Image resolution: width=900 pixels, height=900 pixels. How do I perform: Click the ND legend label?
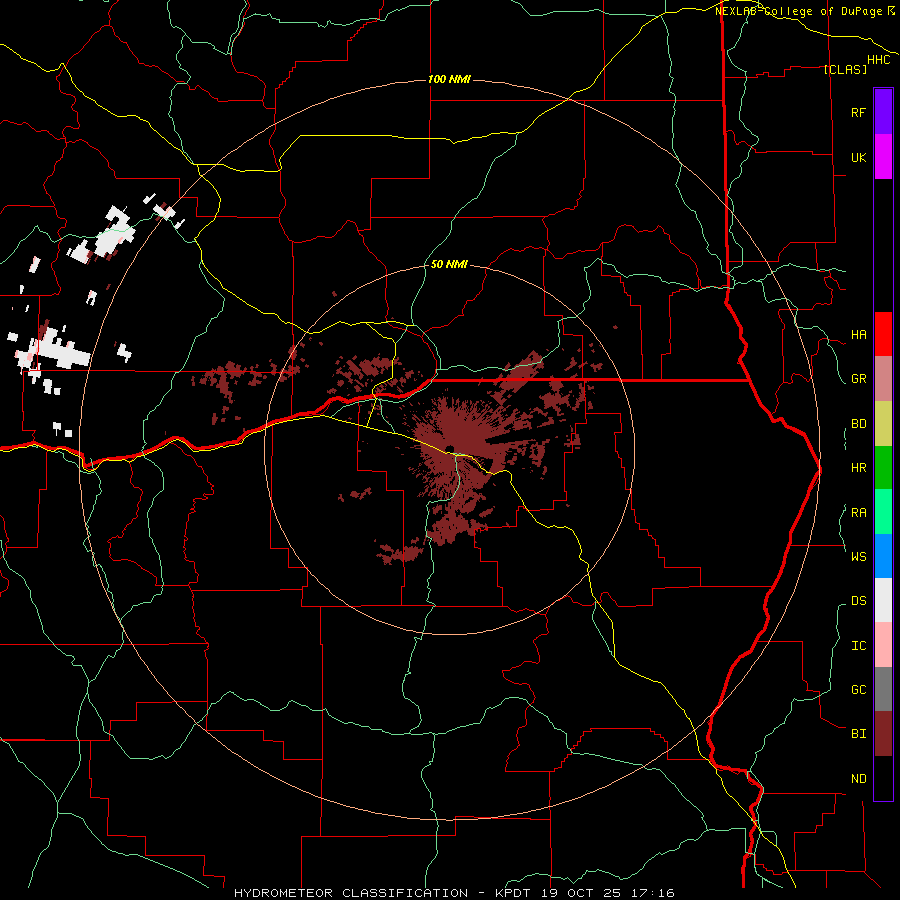[858, 779]
